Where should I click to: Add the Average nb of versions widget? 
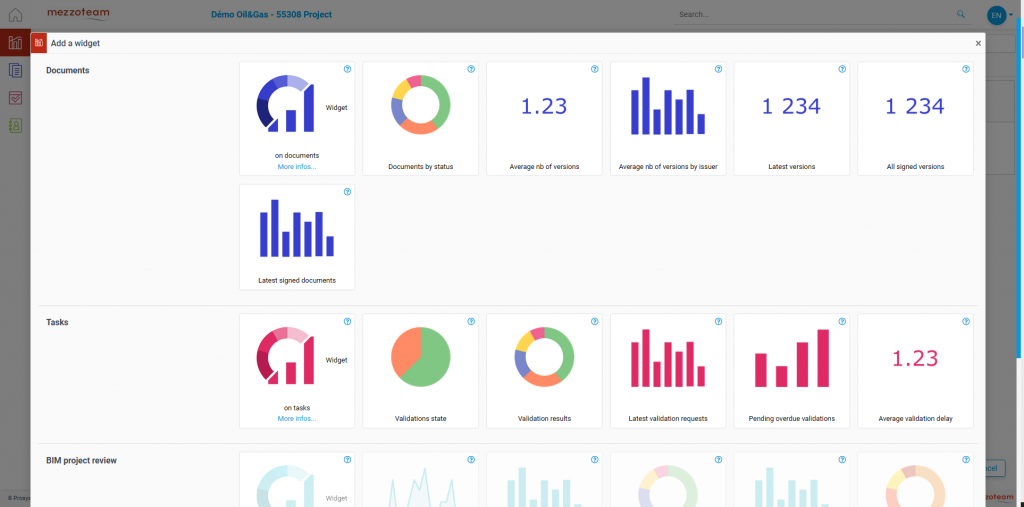tap(545, 118)
